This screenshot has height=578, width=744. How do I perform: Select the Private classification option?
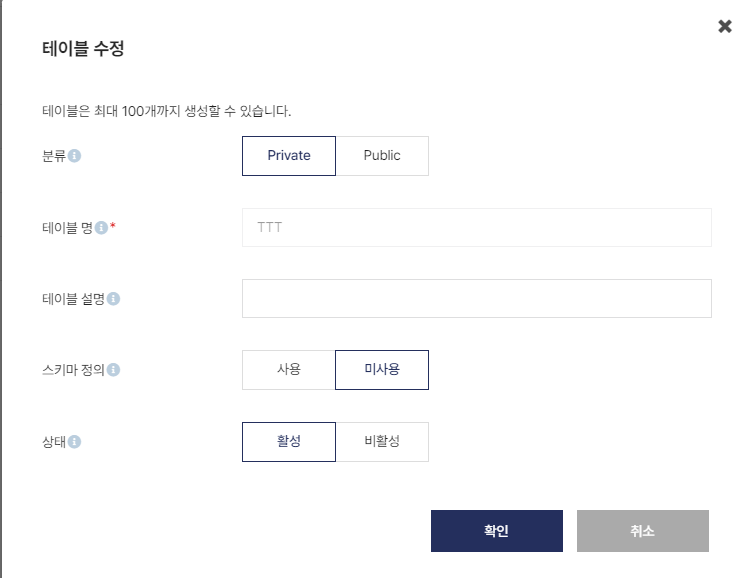click(x=288, y=156)
